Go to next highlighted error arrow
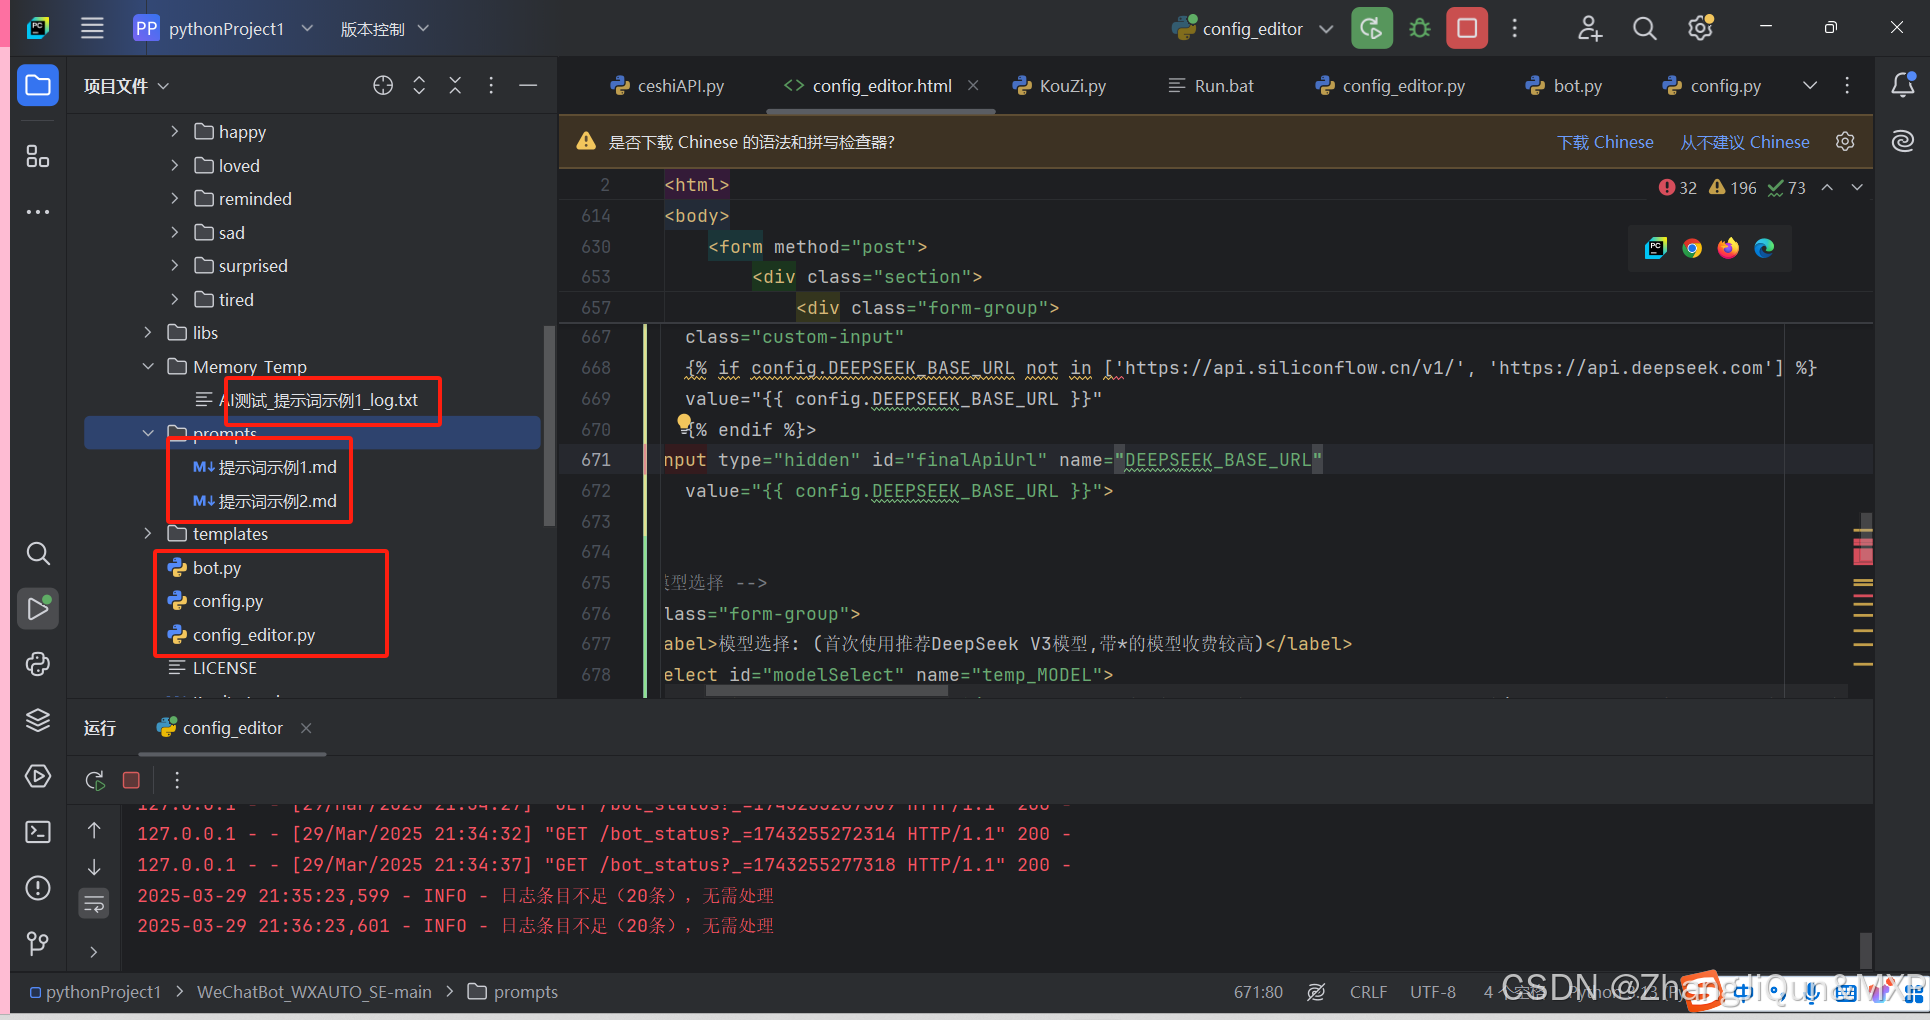The image size is (1930, 1020). coord(1857,188)
